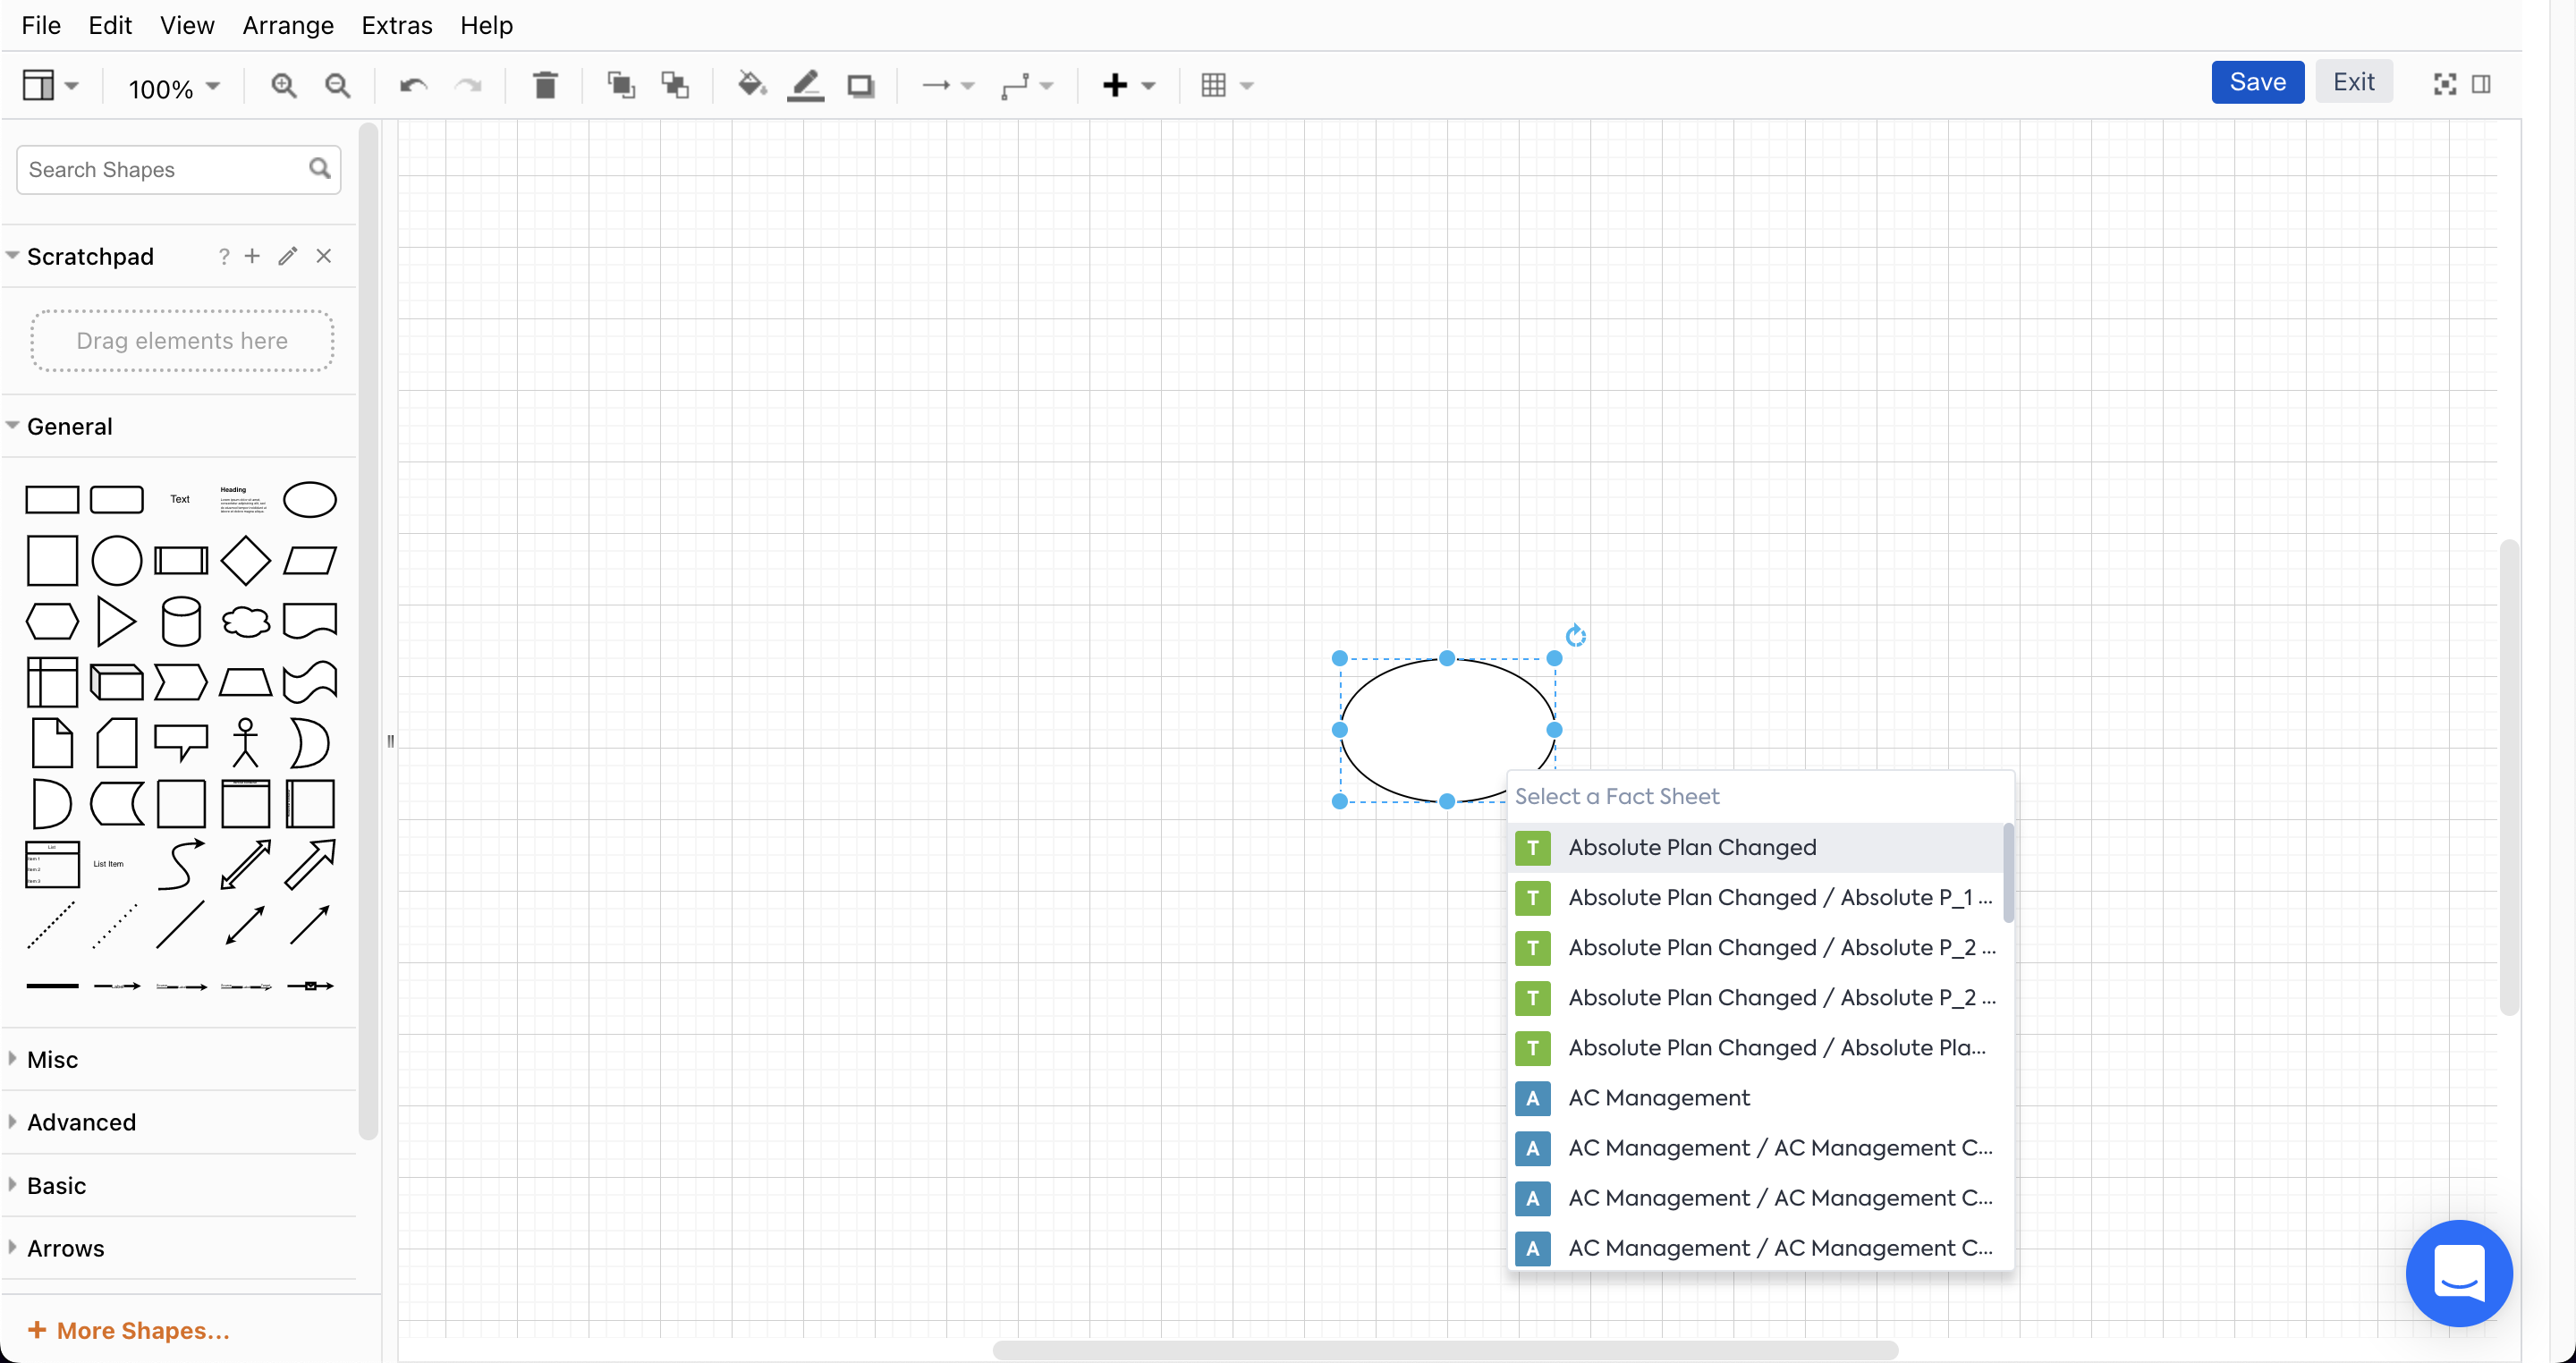Toggle fullscreen mode icon
Screen dimensions: 2576x1363
(x=2444, y=84)
